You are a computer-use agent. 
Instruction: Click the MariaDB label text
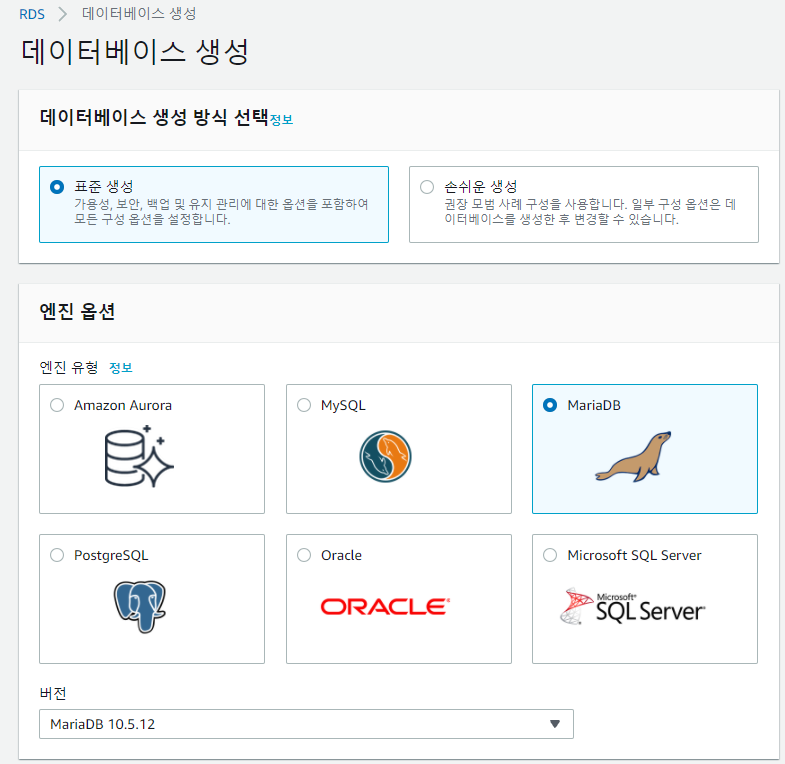(594, 405)
